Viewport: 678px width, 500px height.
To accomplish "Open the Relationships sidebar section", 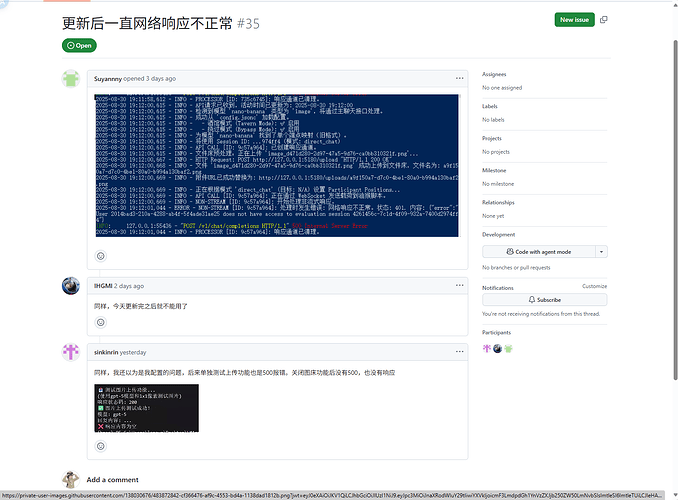I will click(499, 202).
